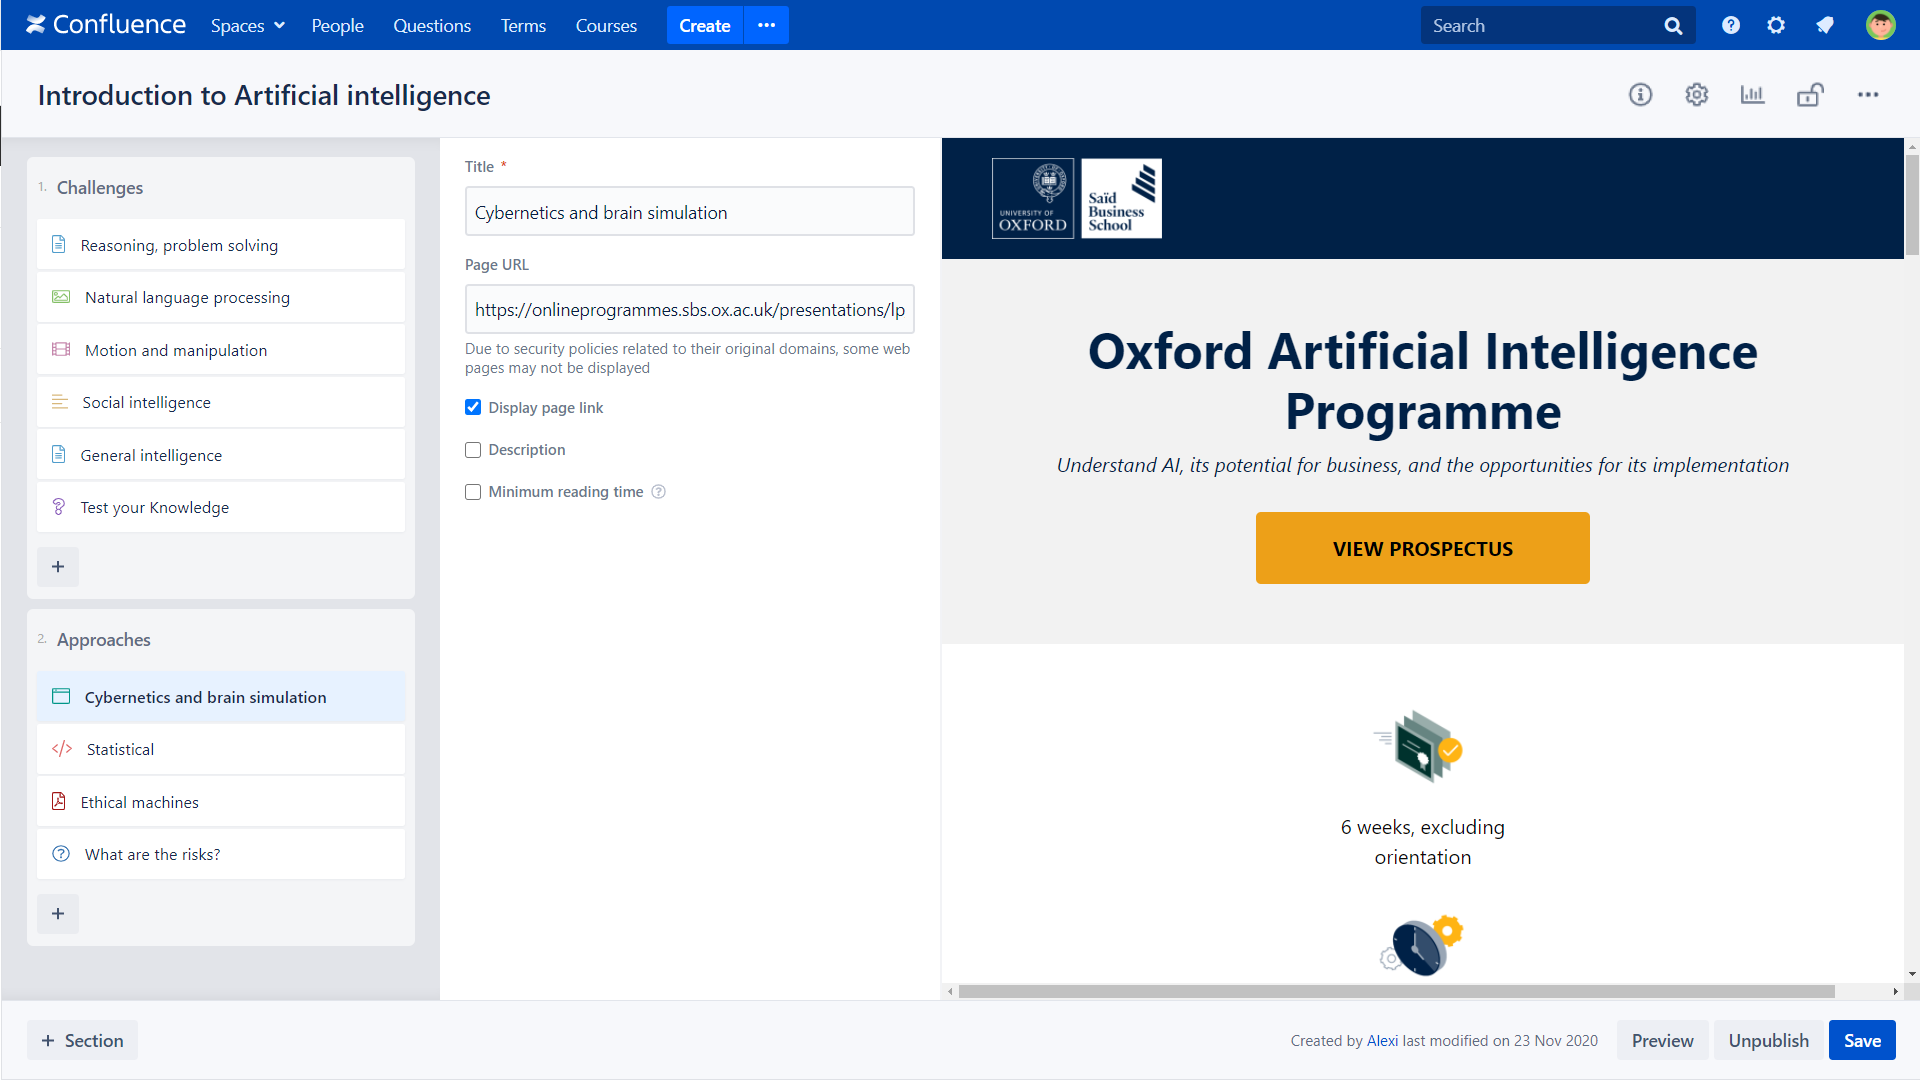Uncheck Display page link checkbox
1920x1080 pixels.
pos(473,408)
